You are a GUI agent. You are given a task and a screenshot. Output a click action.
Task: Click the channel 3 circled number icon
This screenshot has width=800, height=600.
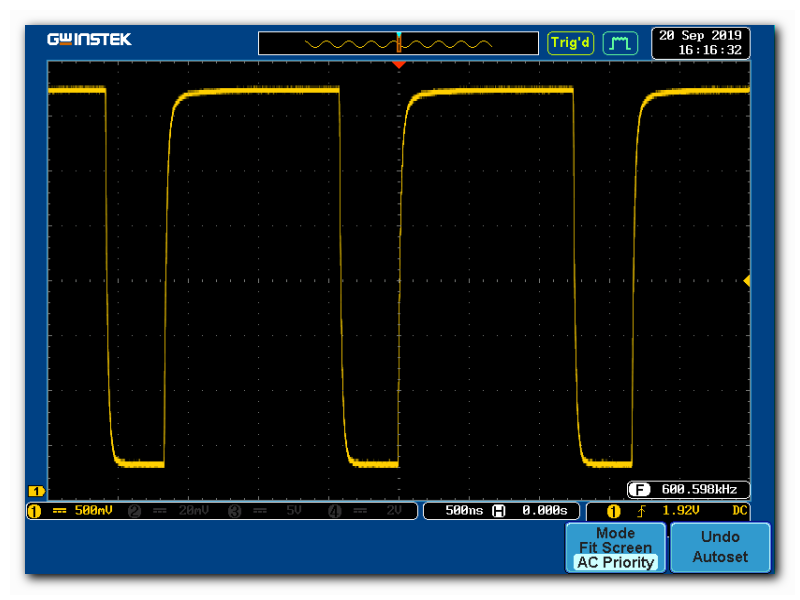[x=234, y=511]
